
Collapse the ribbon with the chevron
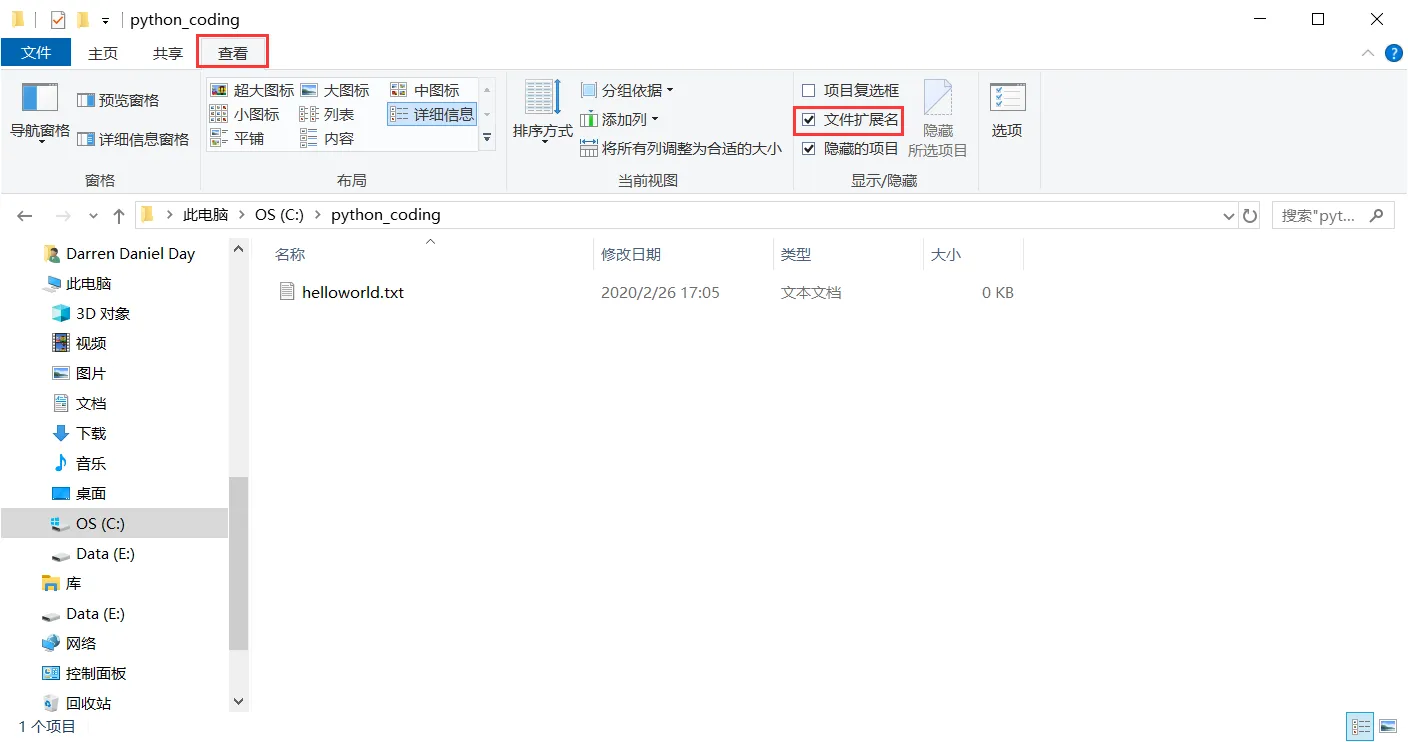click(1367, 53)
